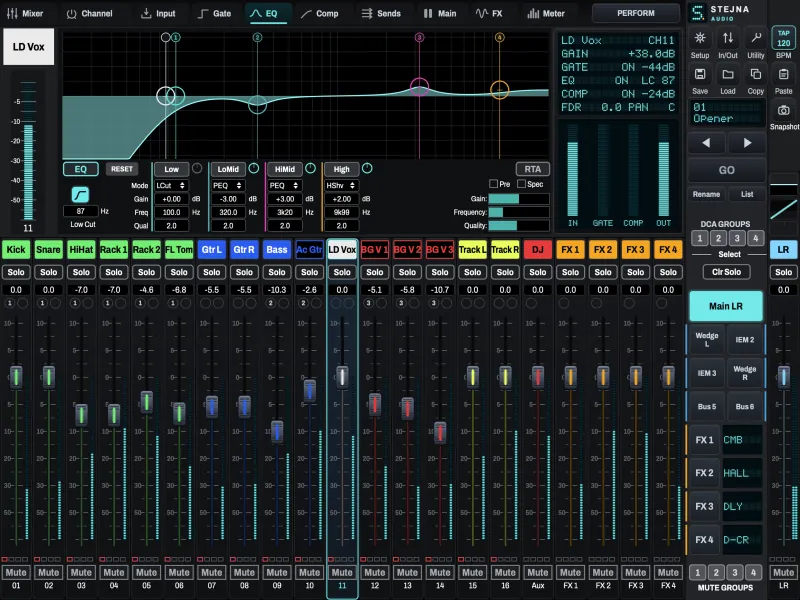Click the RTA Gain slider
The image size is (800, 600).
[x=519, y=199]
